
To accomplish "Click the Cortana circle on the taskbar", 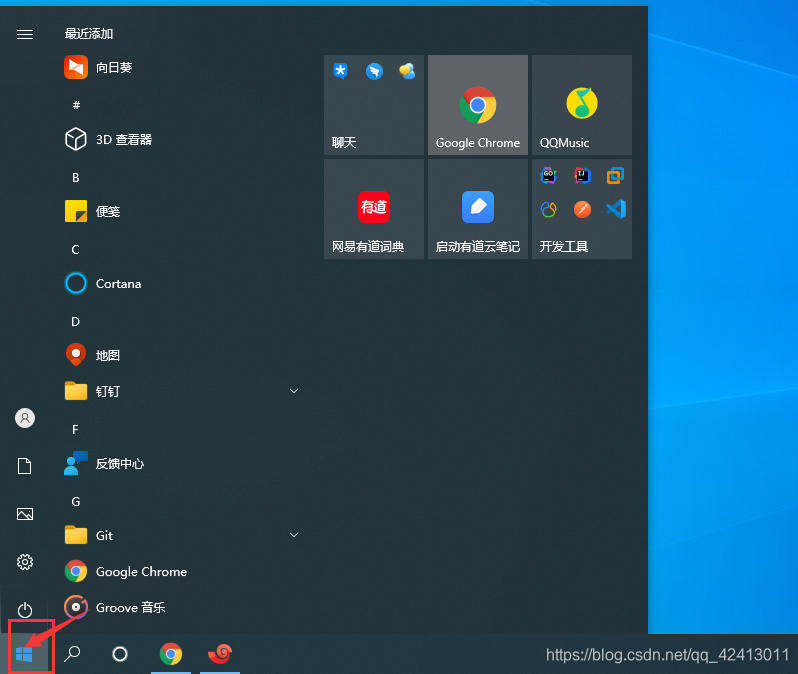I will pos(120,654).
